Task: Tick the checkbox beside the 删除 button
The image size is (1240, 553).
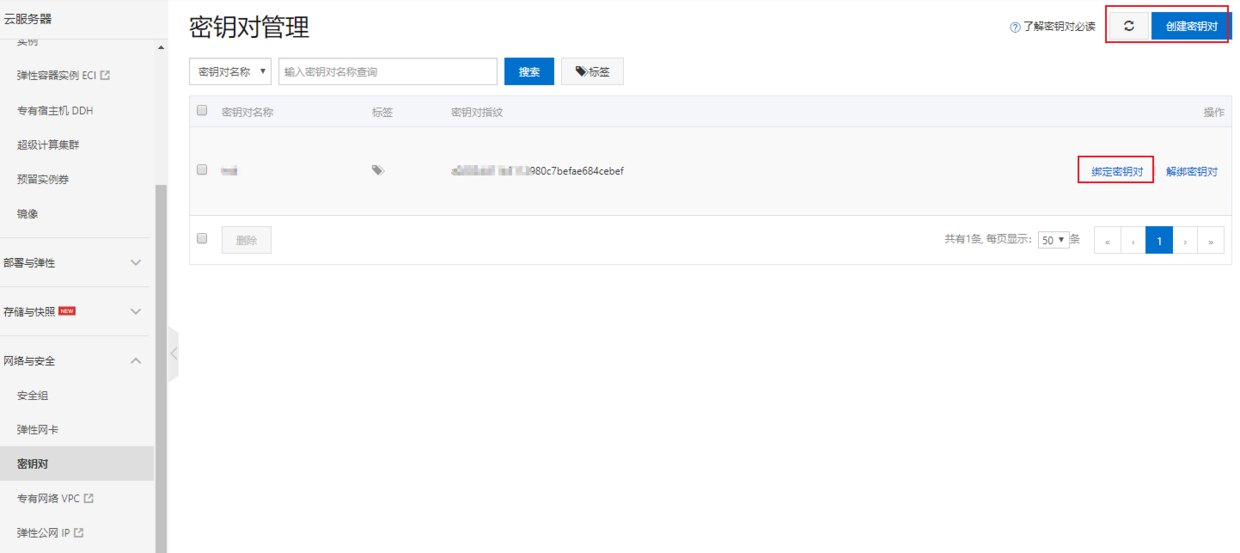Action: (x=202, y=239)
